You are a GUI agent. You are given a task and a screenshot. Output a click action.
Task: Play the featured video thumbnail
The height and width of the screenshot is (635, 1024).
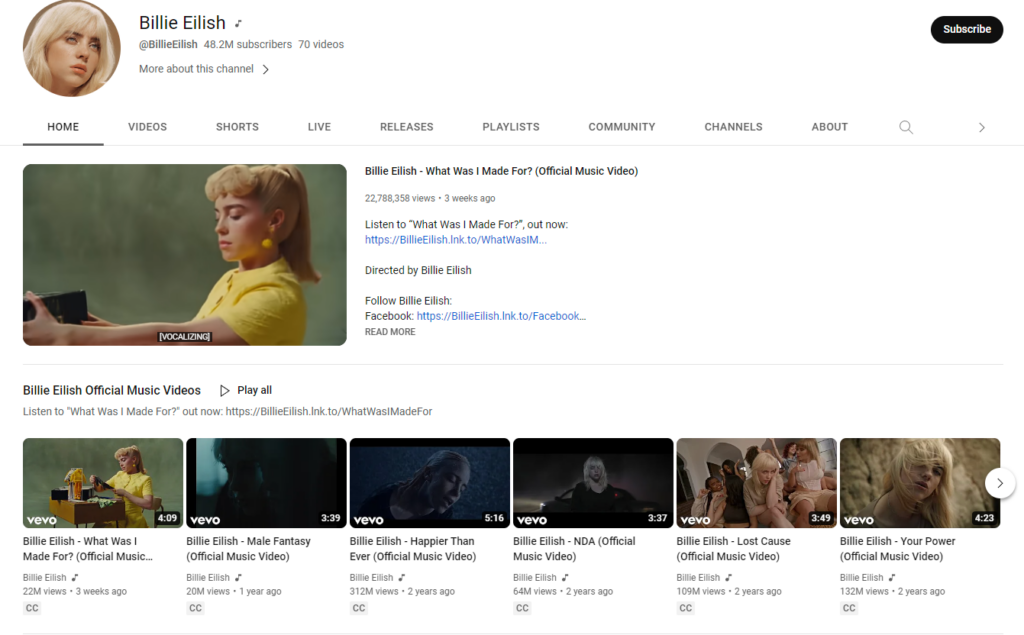(185, 255)
